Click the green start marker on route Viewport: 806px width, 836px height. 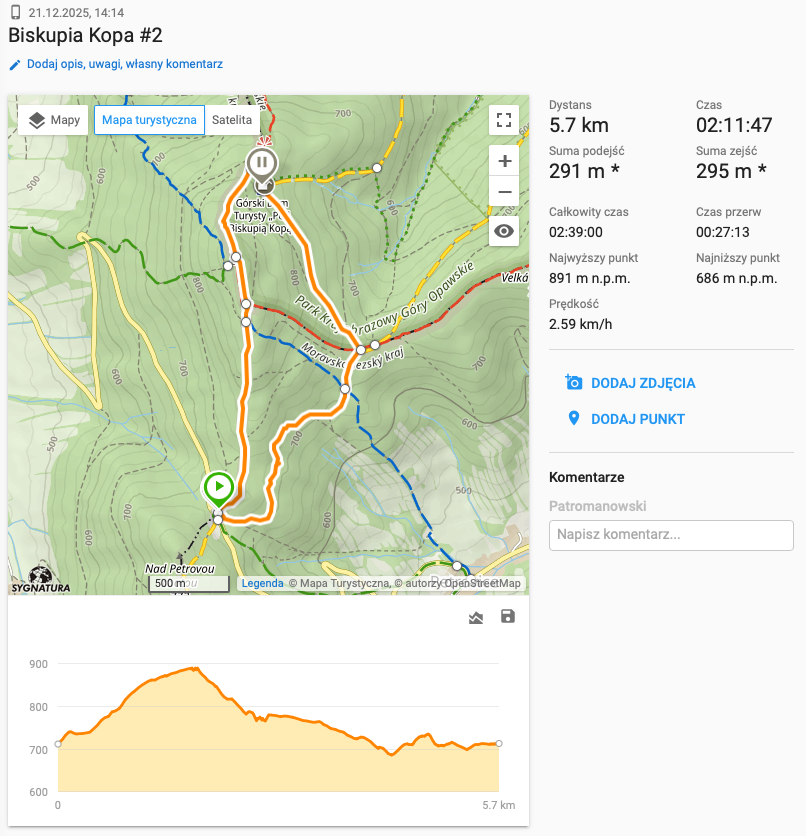[218, 489]
